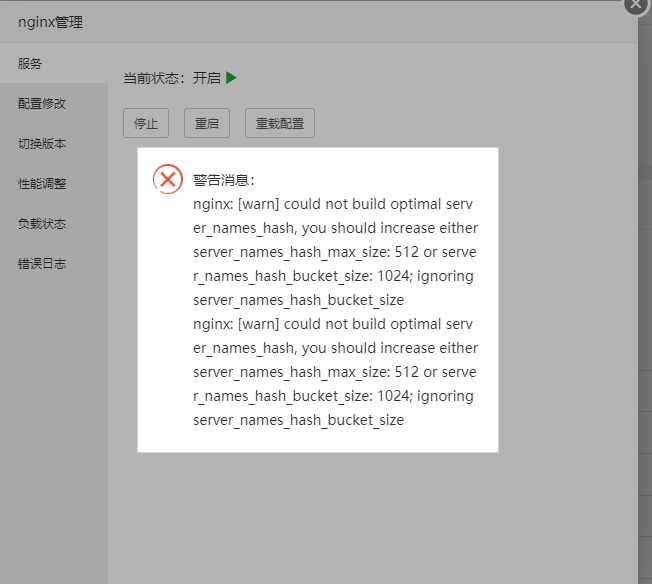Click the 重启 button to restart nginx

click(x=207, y=123)
